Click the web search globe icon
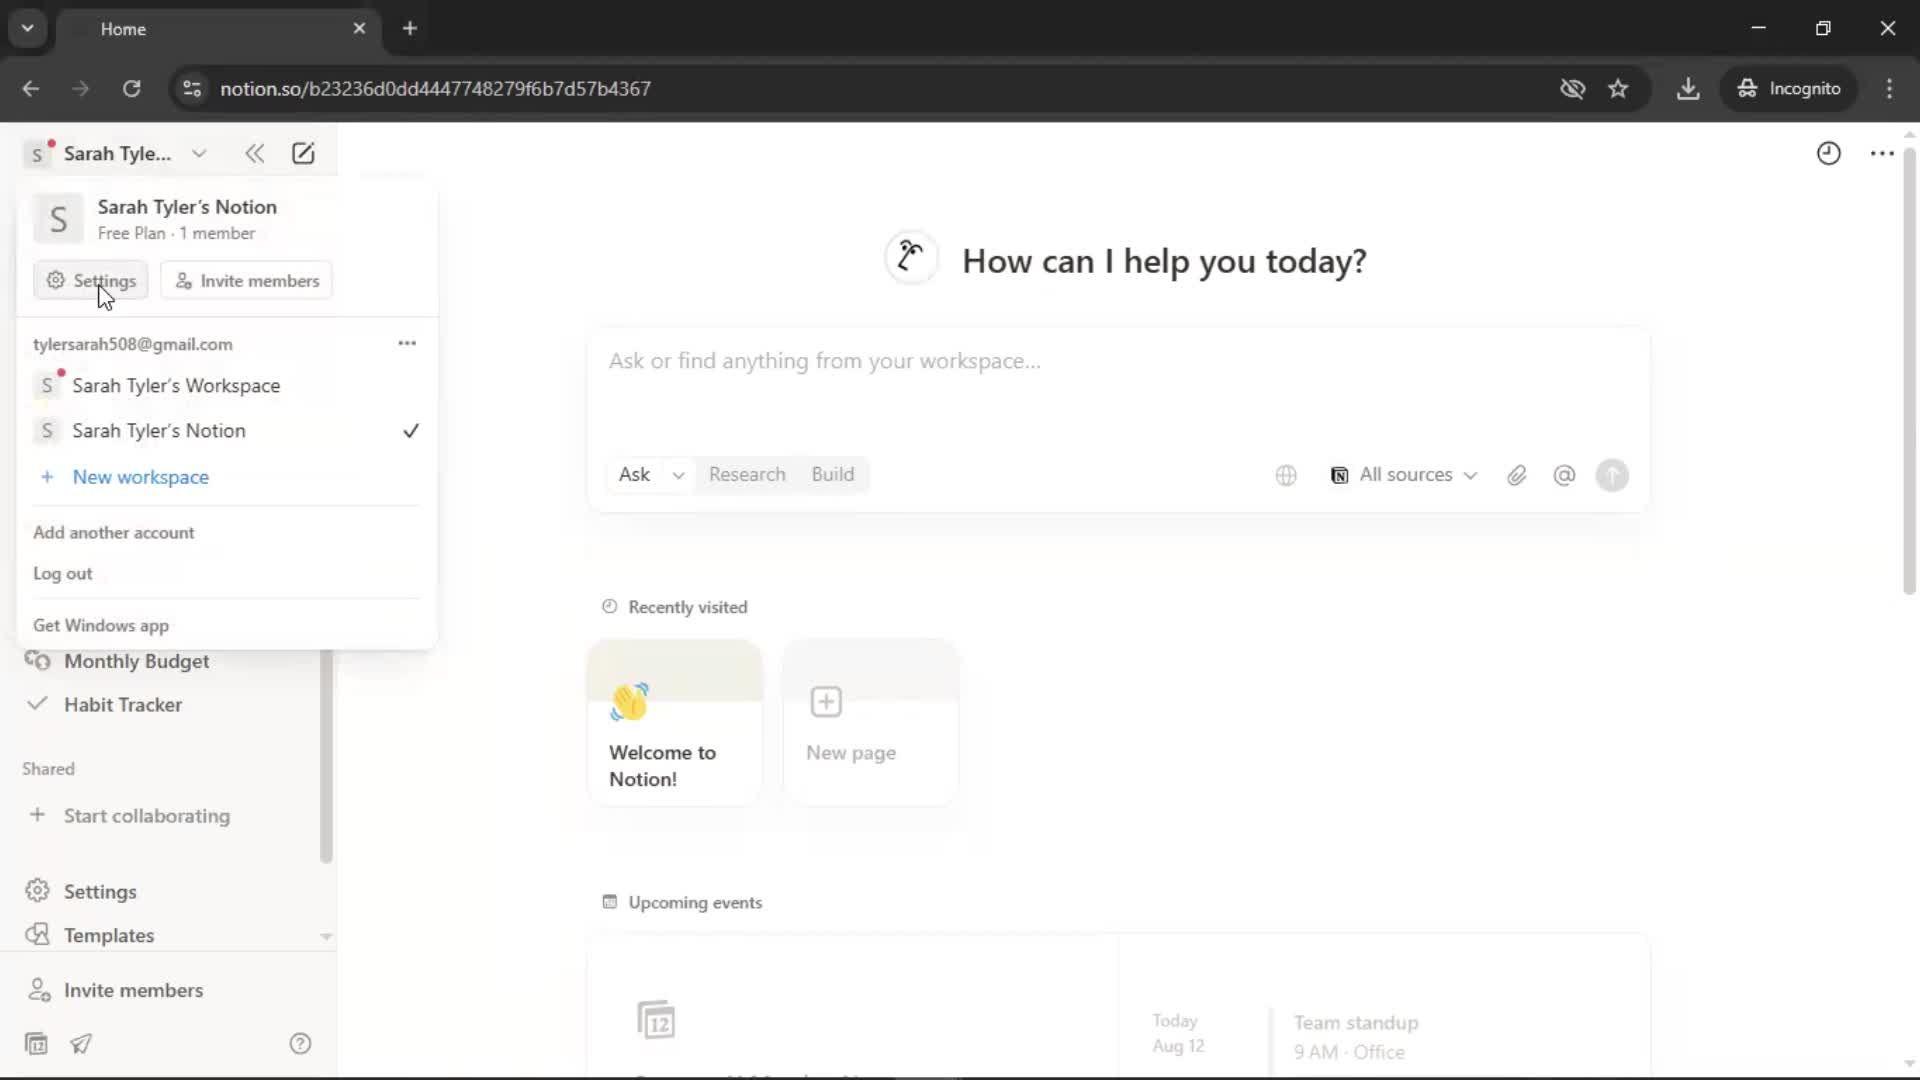The image size is (1920, 1080). [1286, 475]
